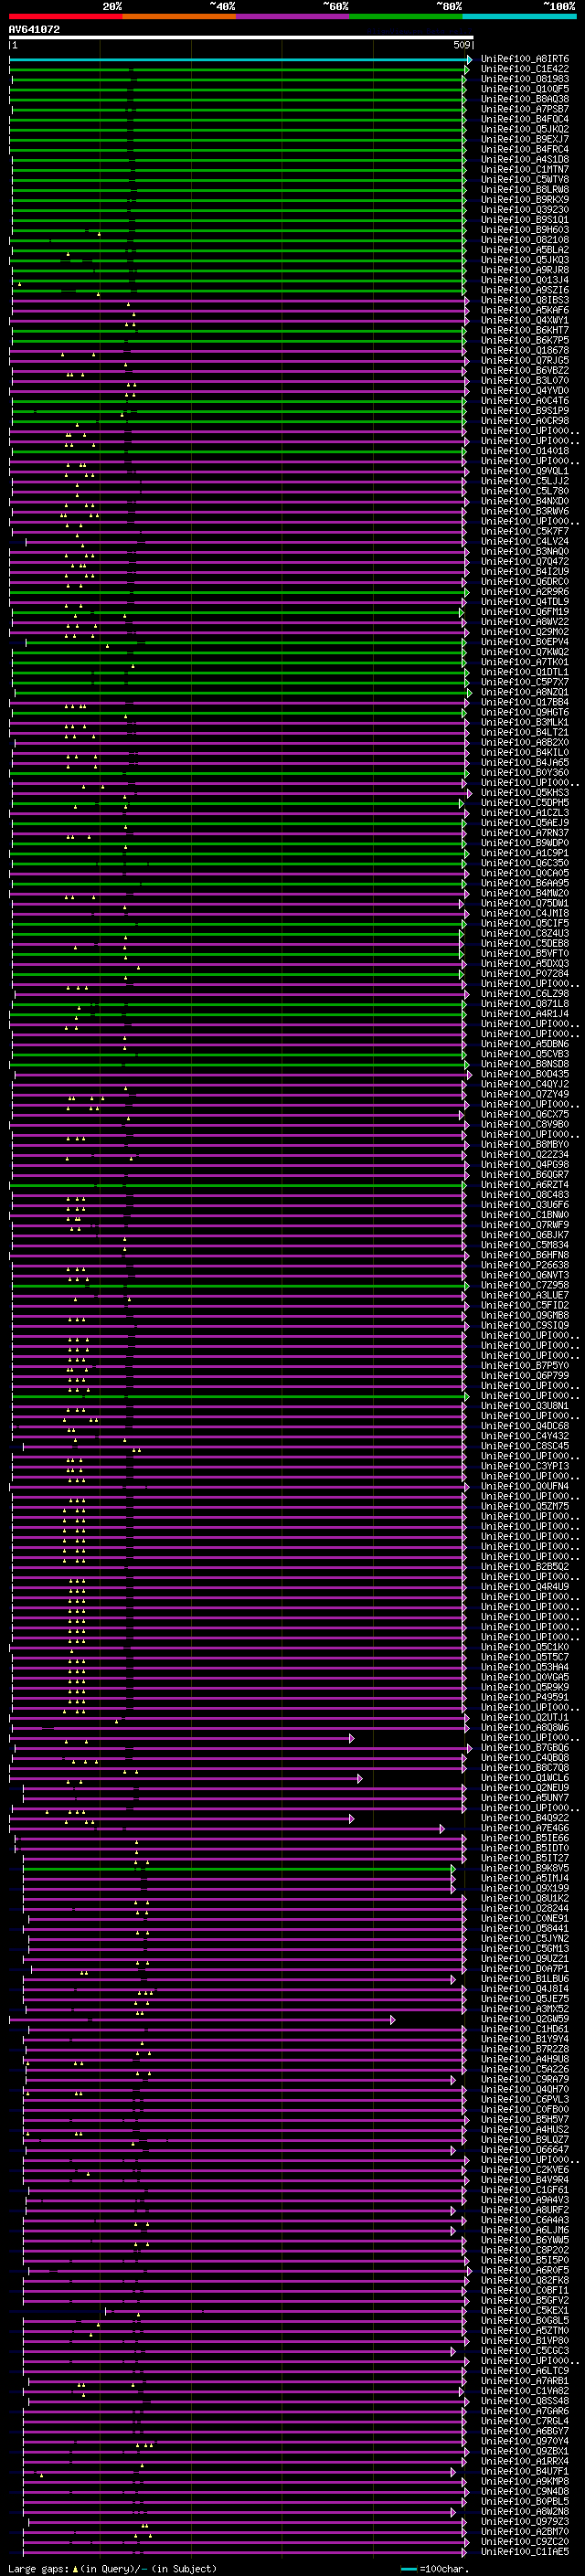This screenshot has height=2576, width=585.
Task: Select the UniRef100_B7GBQ6 label
Action: pos(525,1748)
